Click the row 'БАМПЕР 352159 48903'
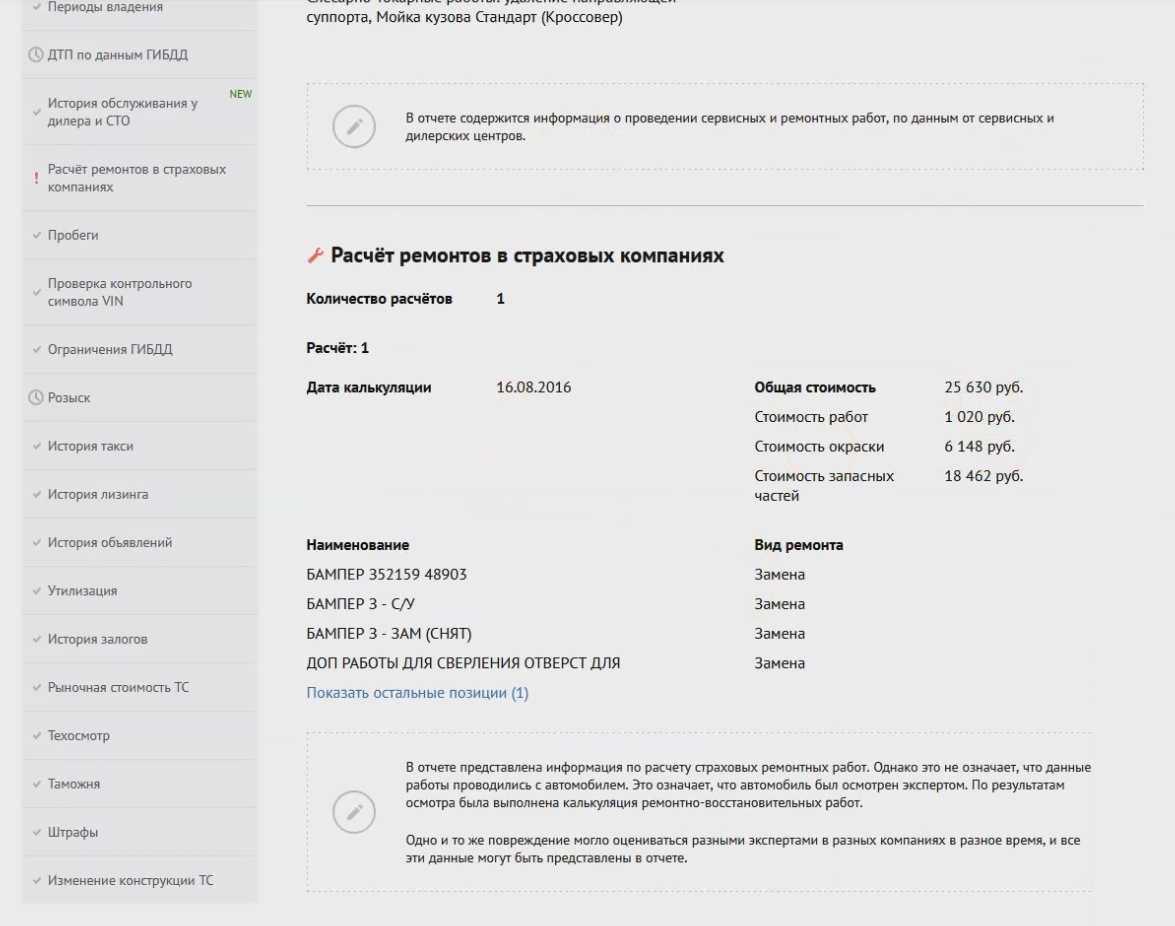 387,575
